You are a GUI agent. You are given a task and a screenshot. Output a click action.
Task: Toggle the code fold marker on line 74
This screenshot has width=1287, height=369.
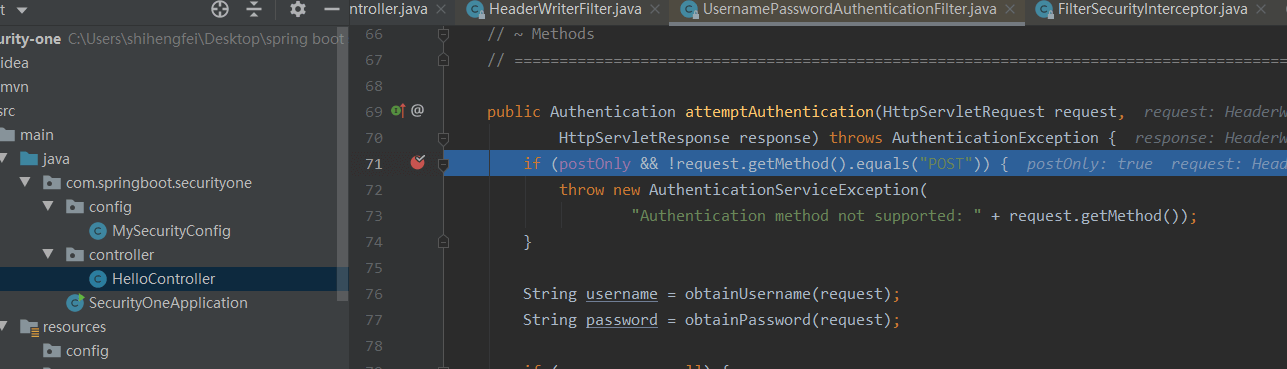click(x=443, y=241)
